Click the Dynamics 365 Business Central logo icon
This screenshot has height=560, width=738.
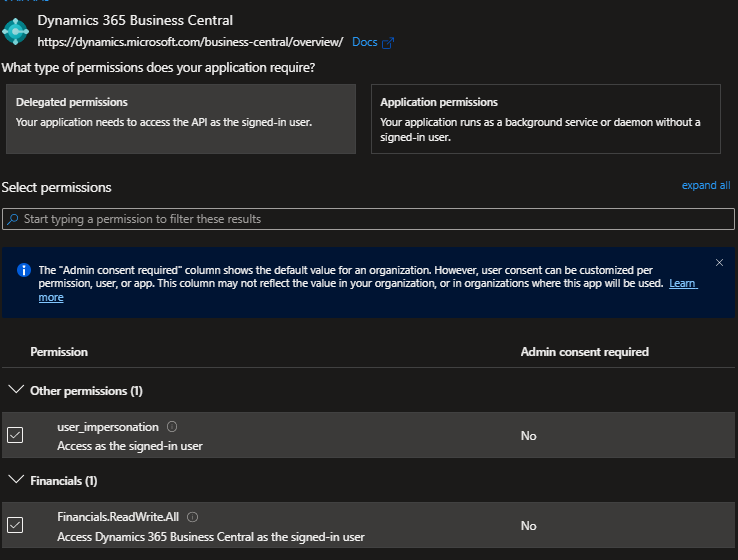15,32
